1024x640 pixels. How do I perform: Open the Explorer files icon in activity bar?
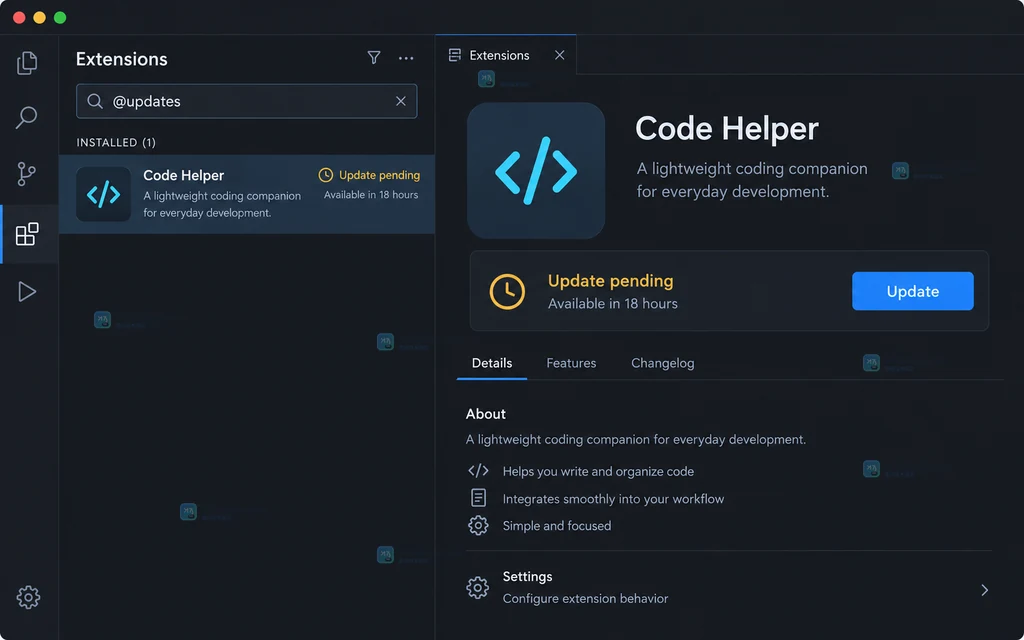[27, 63]
